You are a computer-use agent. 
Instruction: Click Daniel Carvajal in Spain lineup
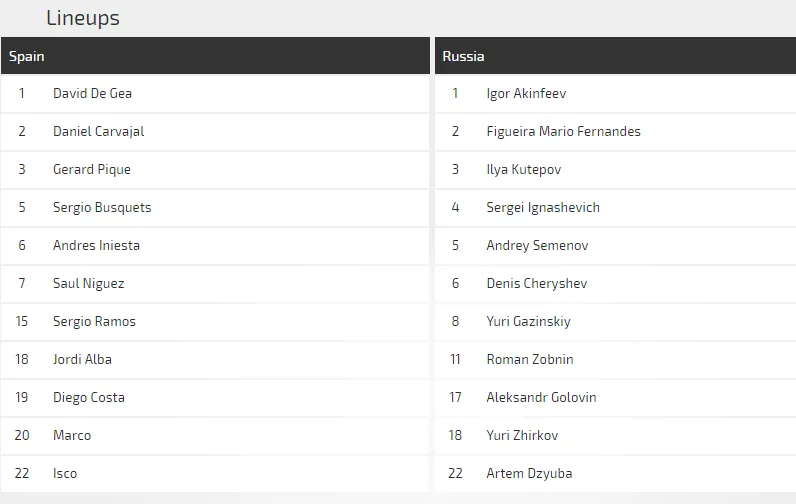coord(98,131)
